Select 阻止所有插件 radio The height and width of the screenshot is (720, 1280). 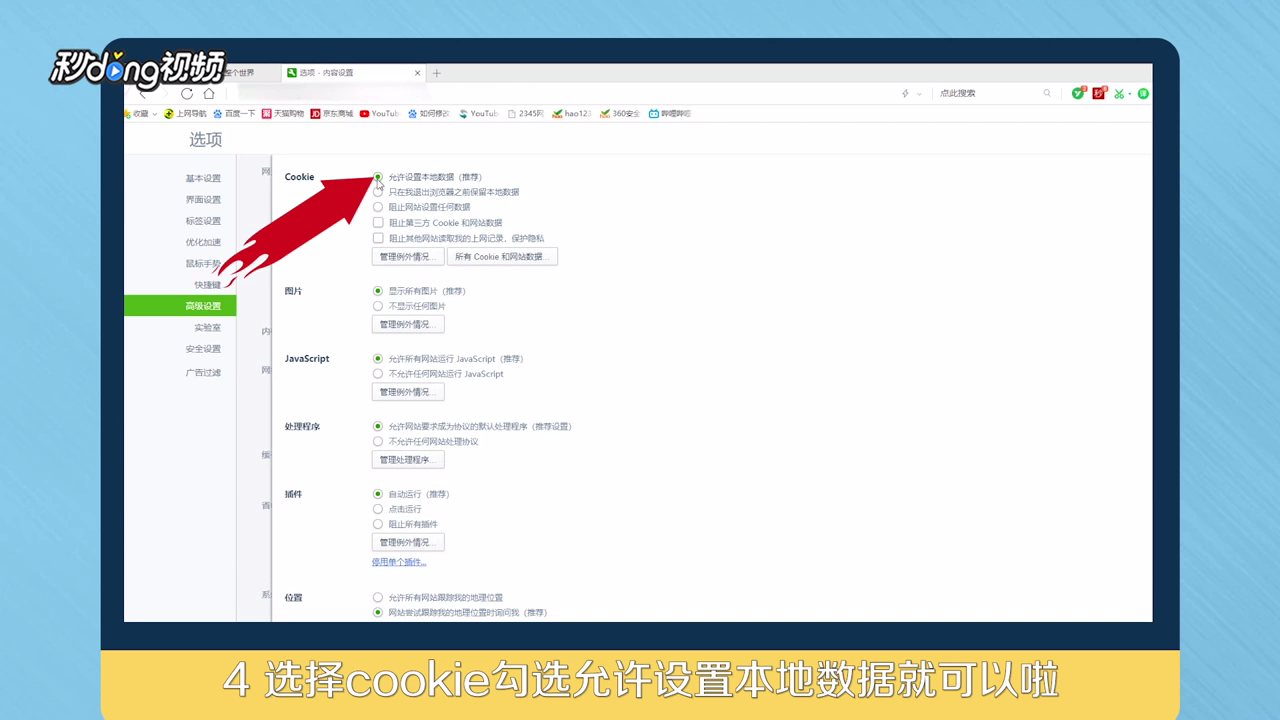pyautogui.click(x=378, y=524)
